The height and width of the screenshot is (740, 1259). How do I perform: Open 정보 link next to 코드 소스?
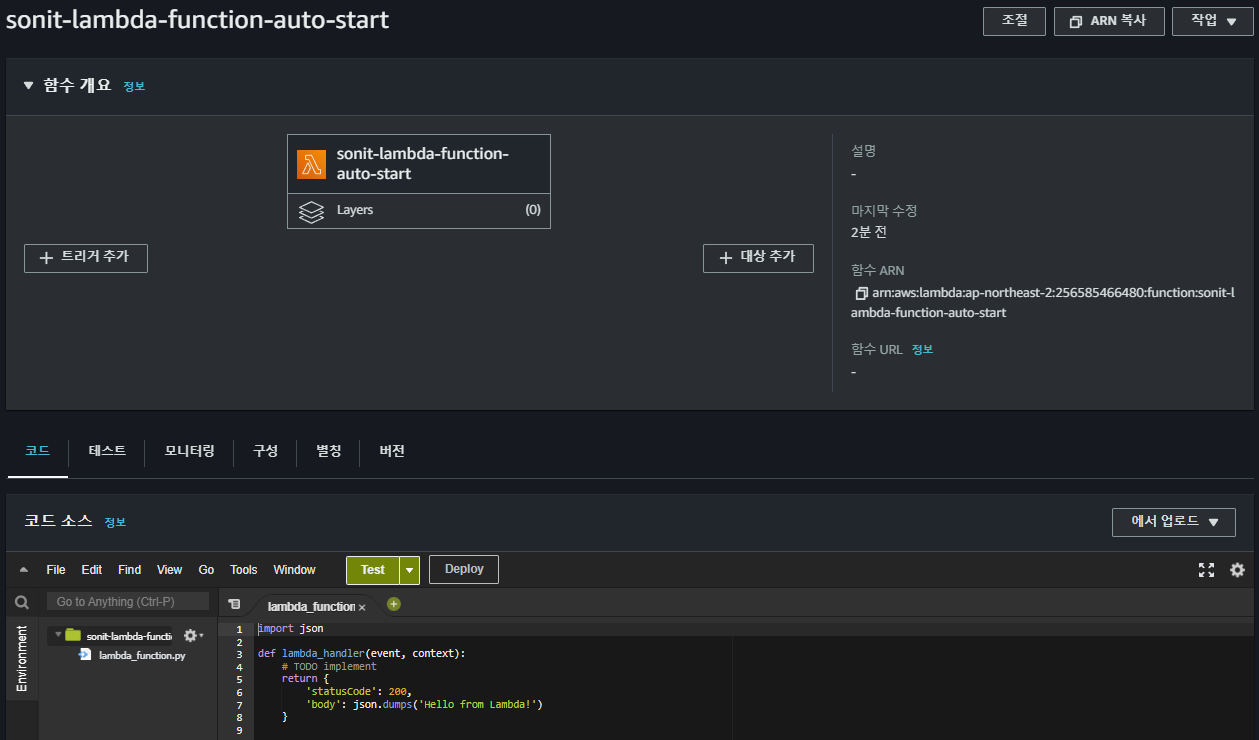115,522
